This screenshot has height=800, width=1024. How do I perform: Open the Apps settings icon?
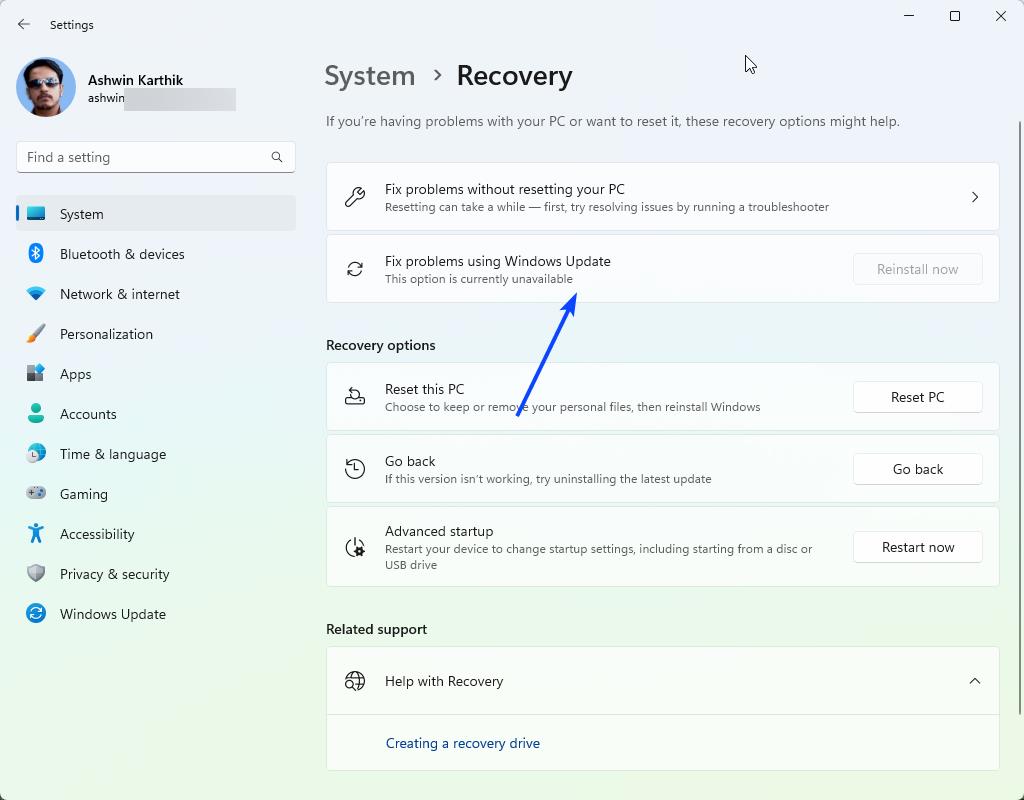[x=35, y=374]
